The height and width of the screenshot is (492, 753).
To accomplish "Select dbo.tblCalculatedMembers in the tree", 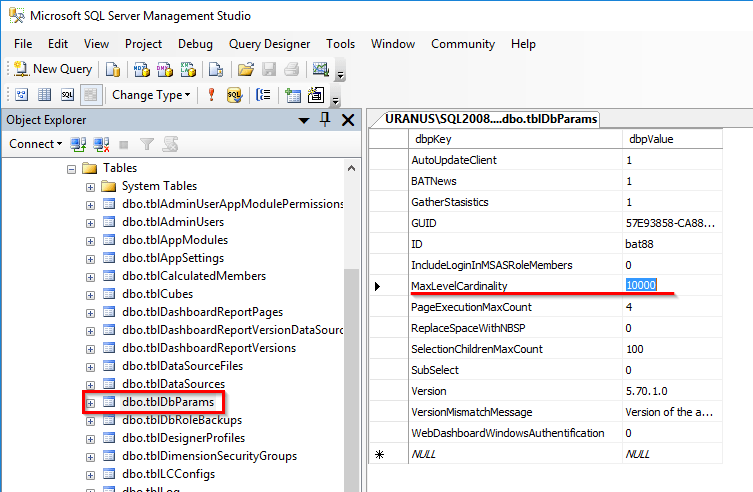I will click(x=194, y=276).
